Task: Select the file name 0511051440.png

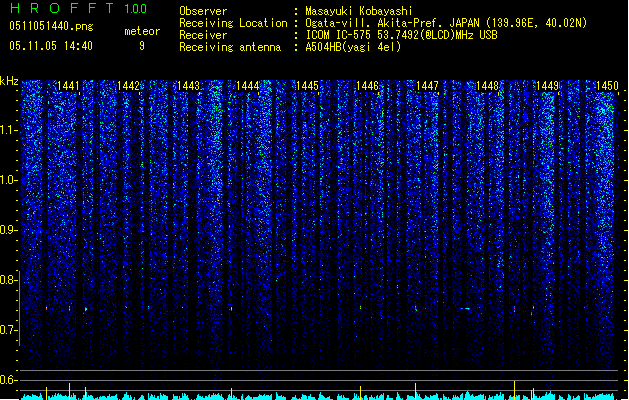Action: tap(51, 26)
